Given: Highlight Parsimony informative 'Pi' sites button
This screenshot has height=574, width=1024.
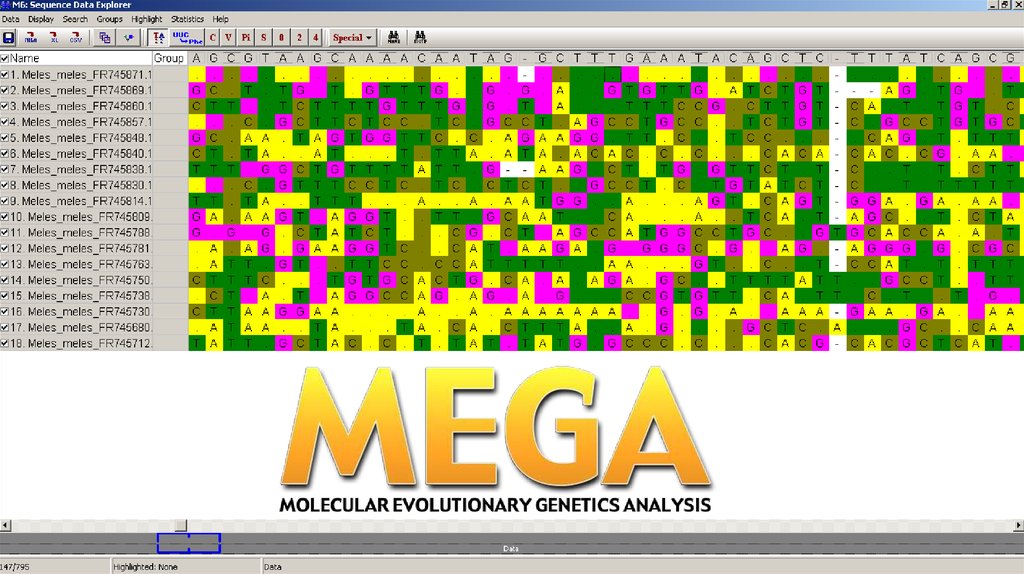Looking at the screenshot, I should (x=246, y=38).
